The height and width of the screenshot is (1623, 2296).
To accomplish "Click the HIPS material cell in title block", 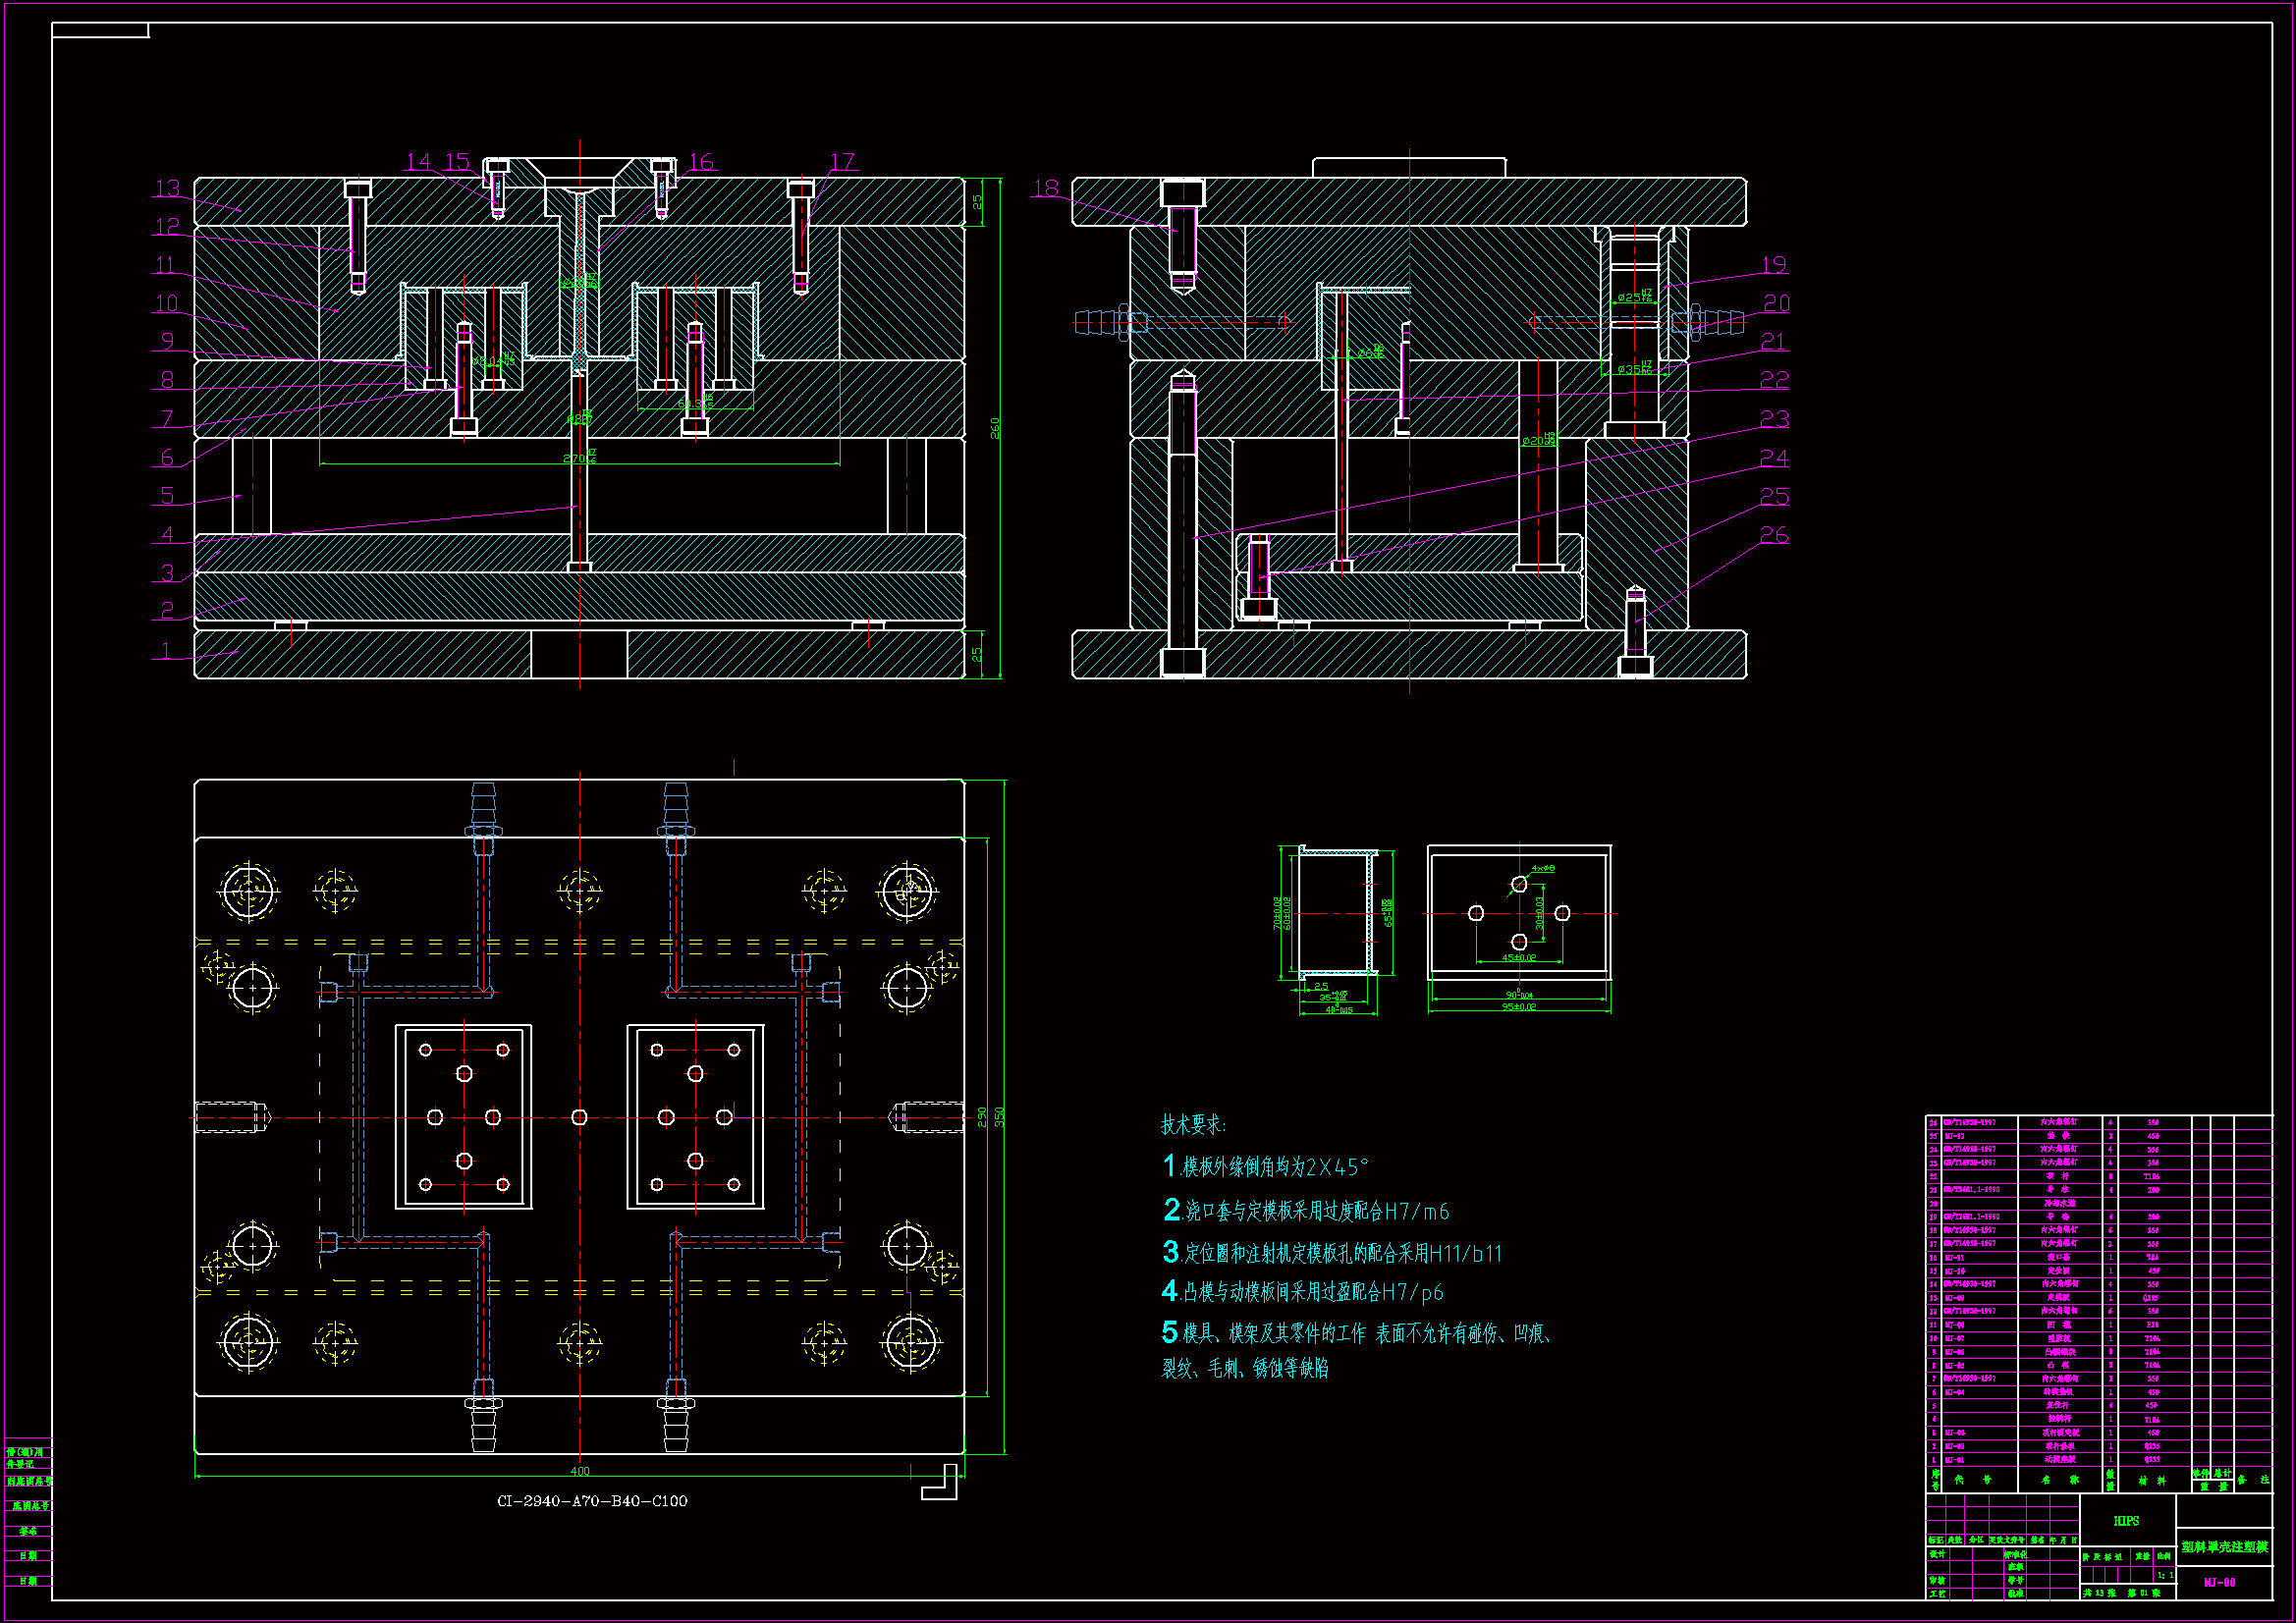I will coord(2126,1521).
